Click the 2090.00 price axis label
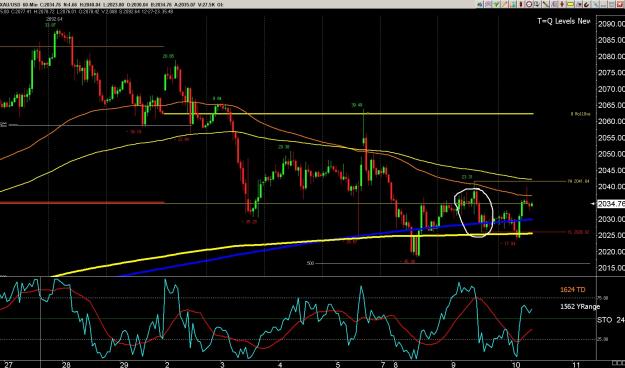Image resolution: width=625 pixels, height=368 pixels. pyautogui.click(x=611, y=24)
